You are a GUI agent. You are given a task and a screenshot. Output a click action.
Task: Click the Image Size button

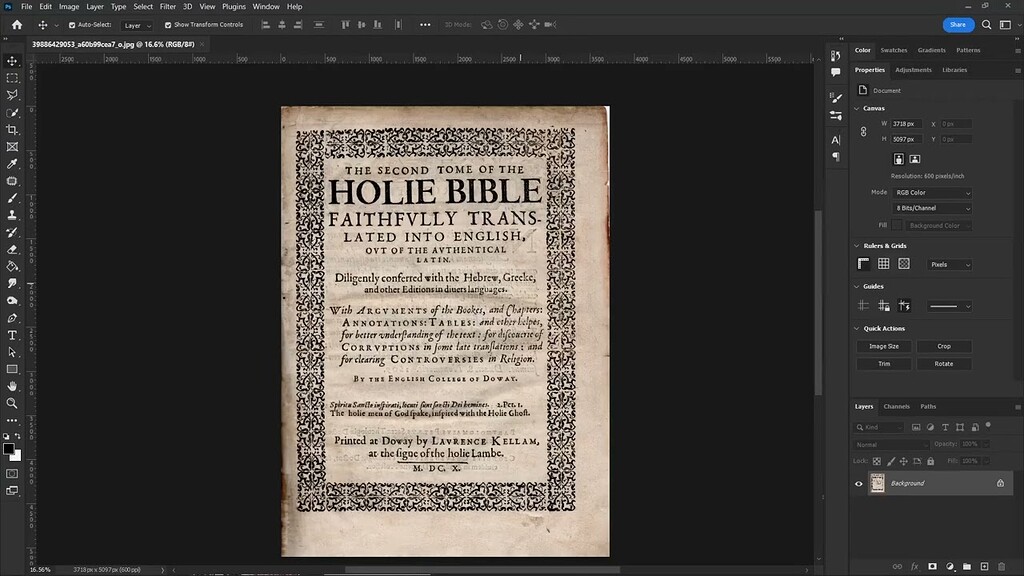884,346
